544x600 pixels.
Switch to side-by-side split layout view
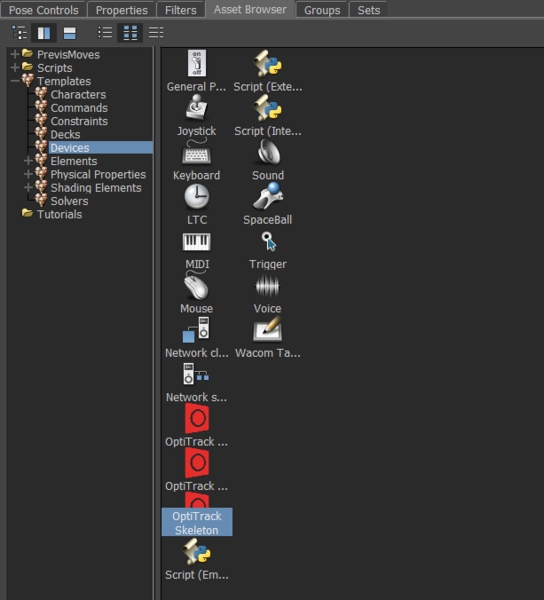coord(44,33)
